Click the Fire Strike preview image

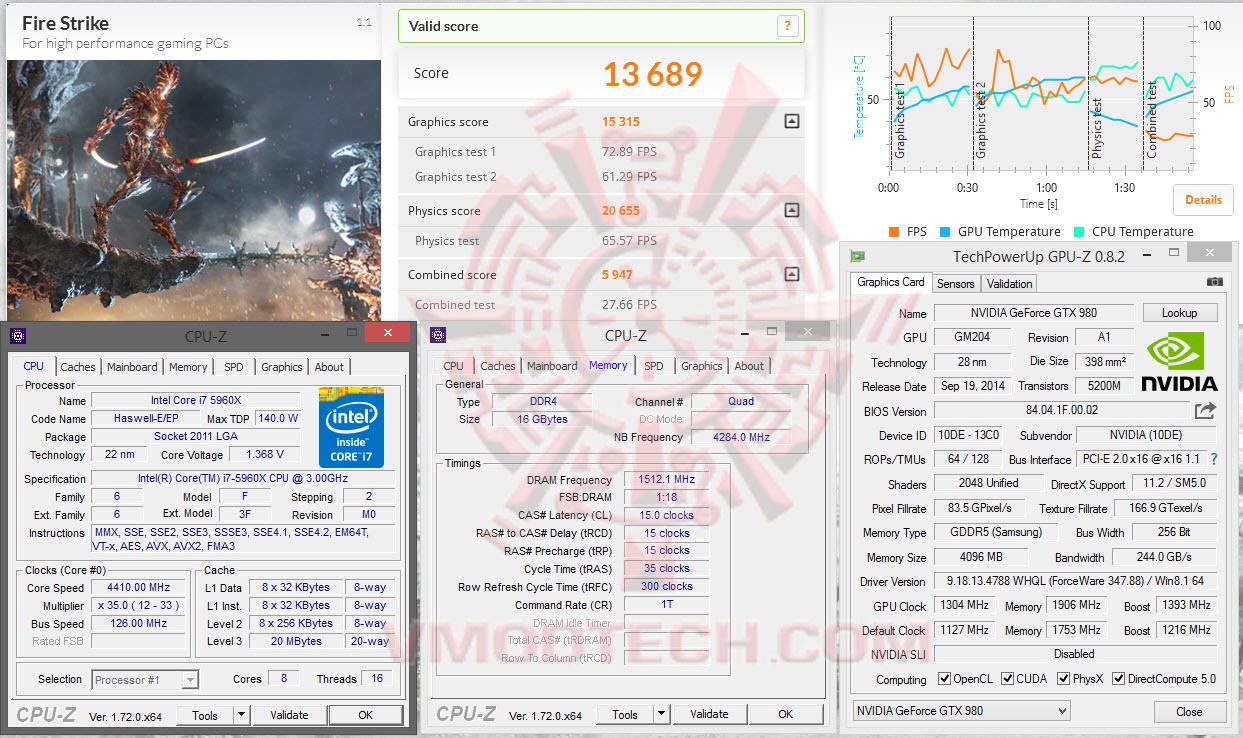tap(194, 190)
